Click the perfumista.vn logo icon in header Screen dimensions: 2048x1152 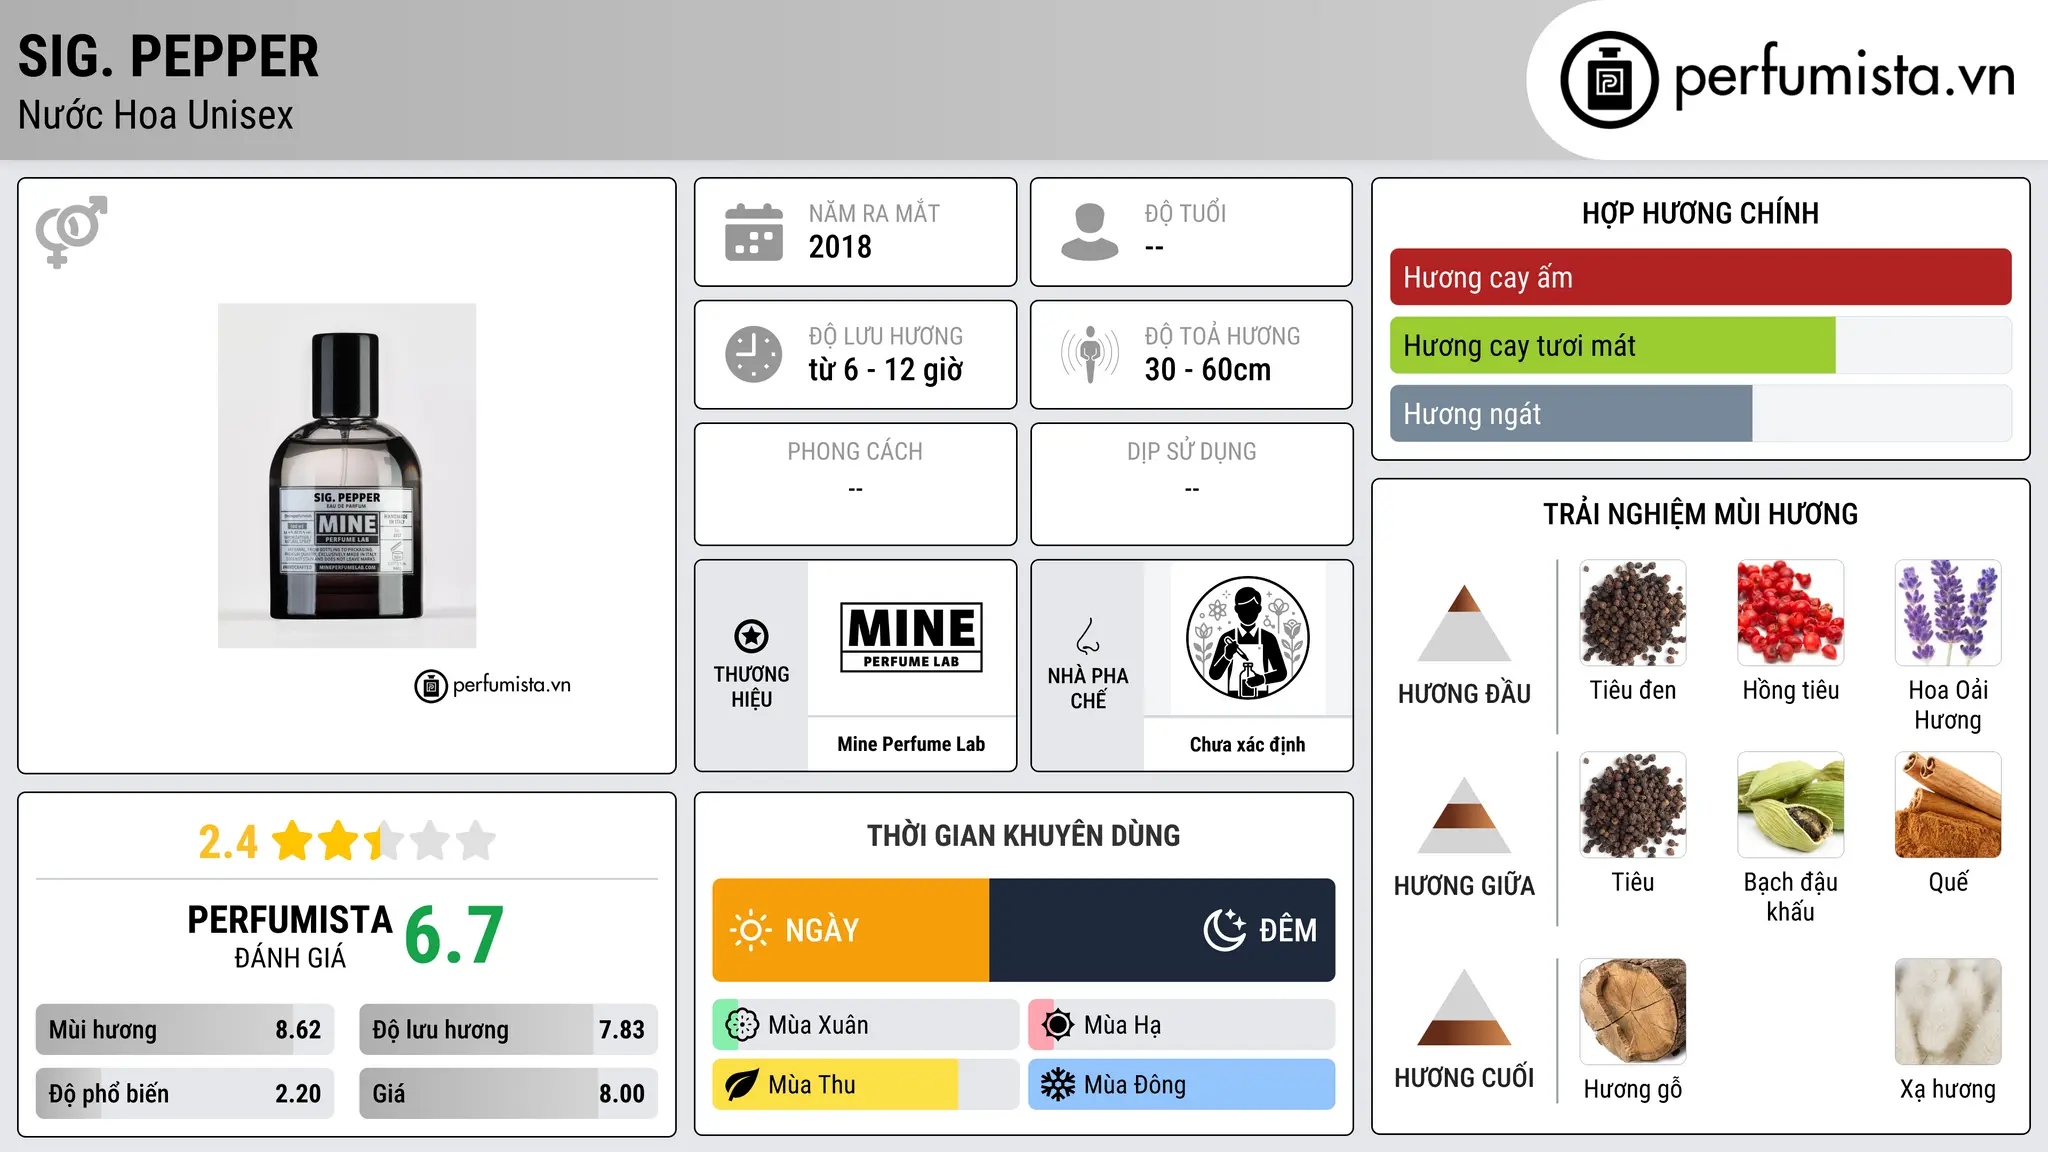1609,80
